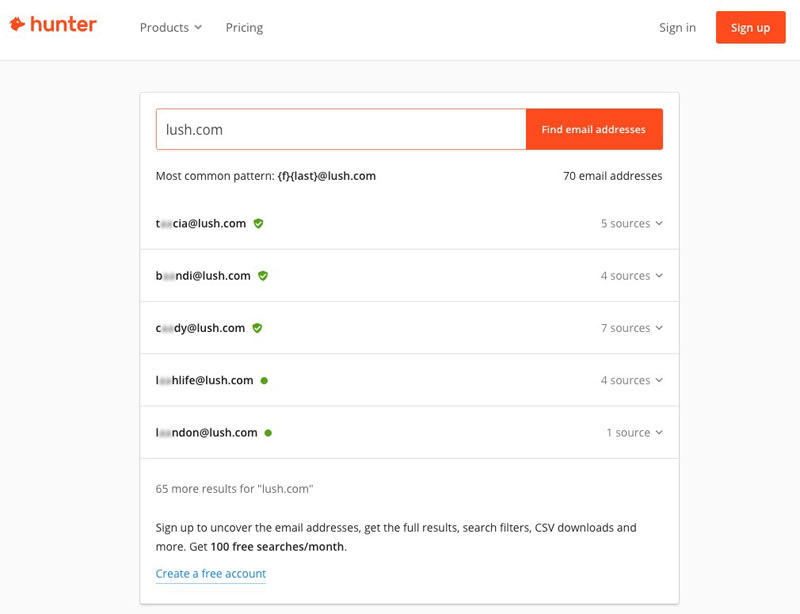Click Find email addresses button

(594, 129)
